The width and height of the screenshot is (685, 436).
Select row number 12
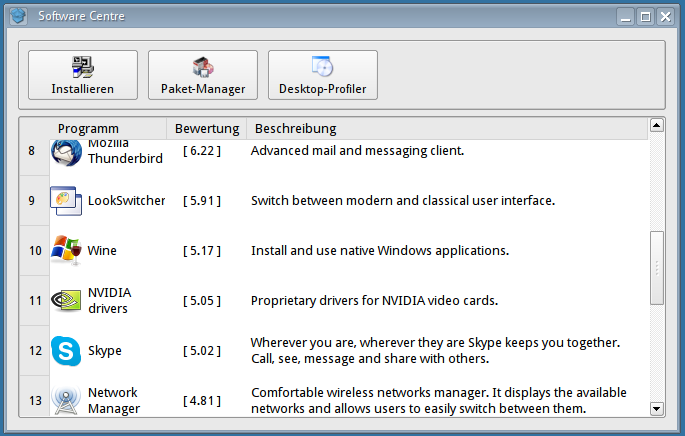(x=35, y=351)
